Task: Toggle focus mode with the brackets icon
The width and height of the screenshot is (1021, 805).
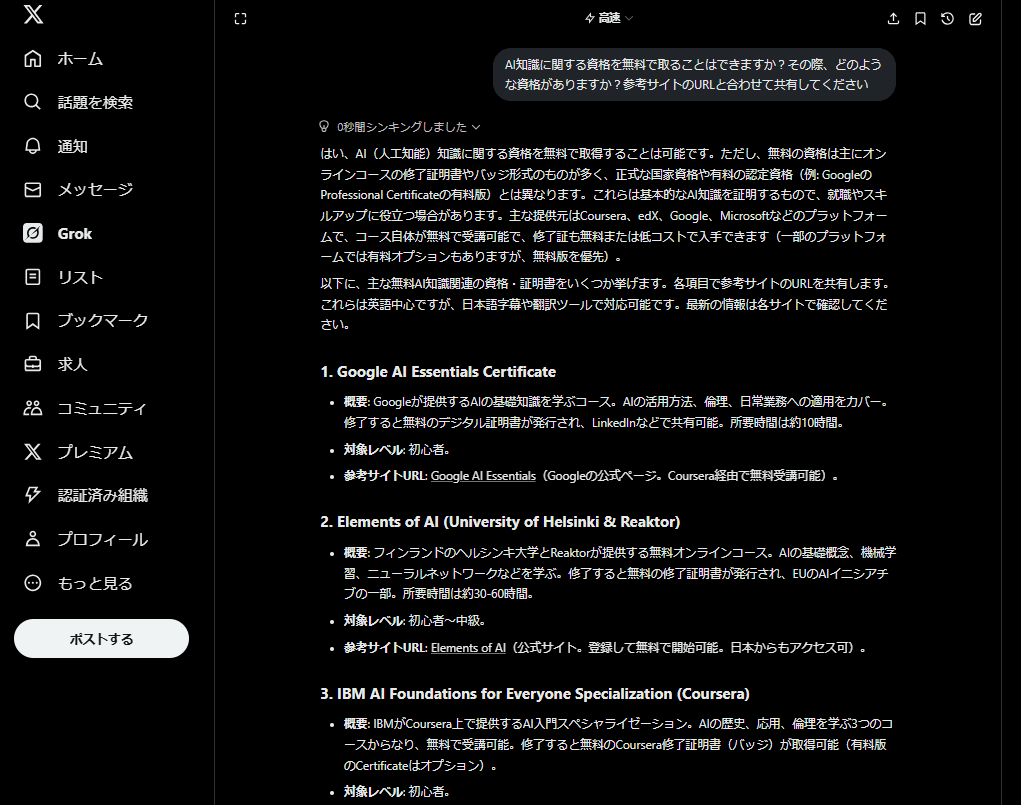Action: (x=240, y=18)
